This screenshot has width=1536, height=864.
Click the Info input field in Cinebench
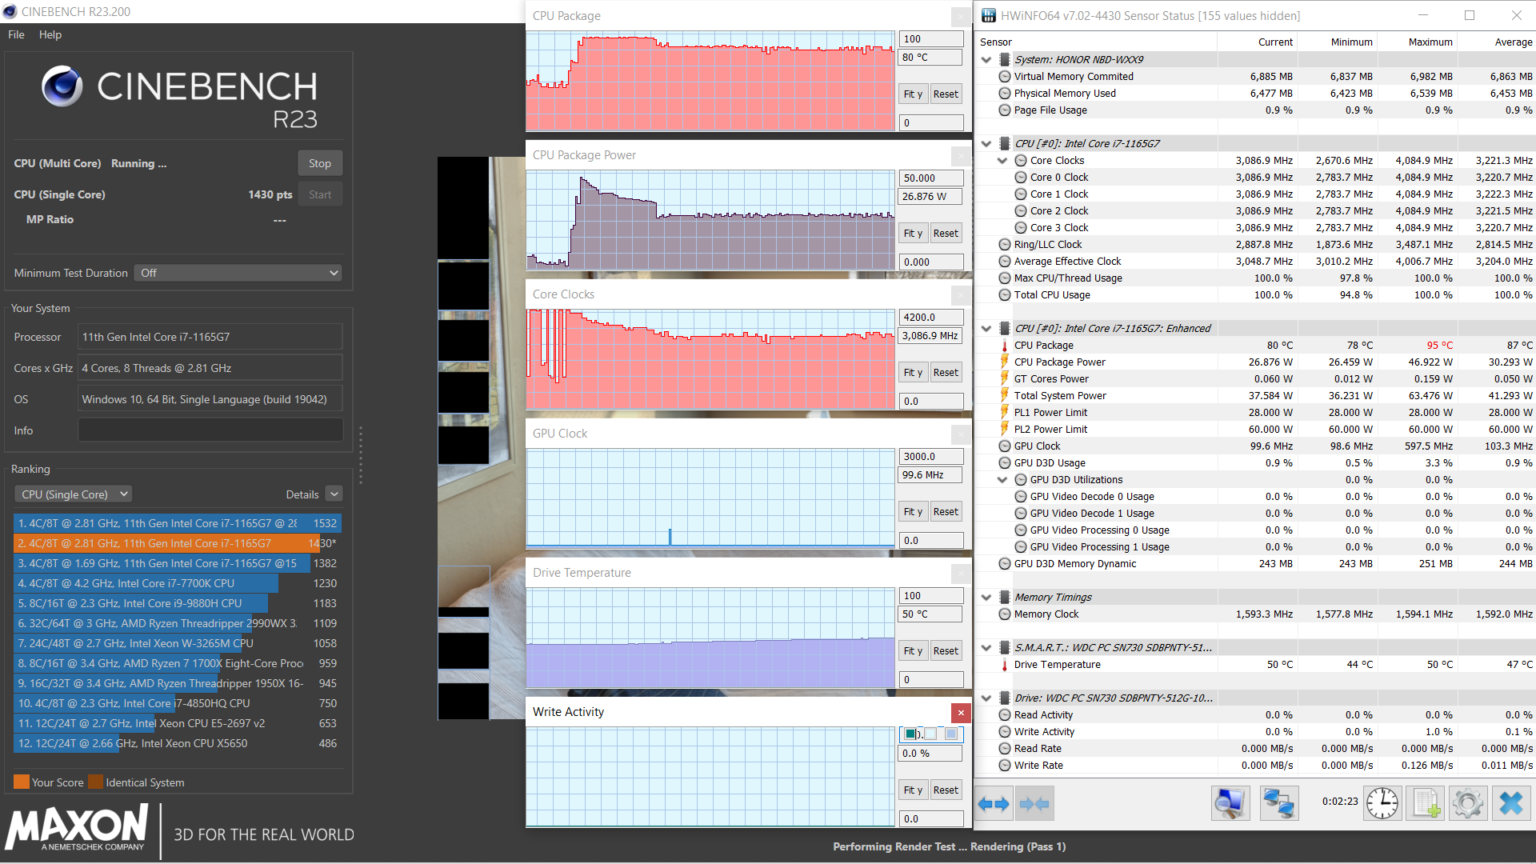click(210, 430)
